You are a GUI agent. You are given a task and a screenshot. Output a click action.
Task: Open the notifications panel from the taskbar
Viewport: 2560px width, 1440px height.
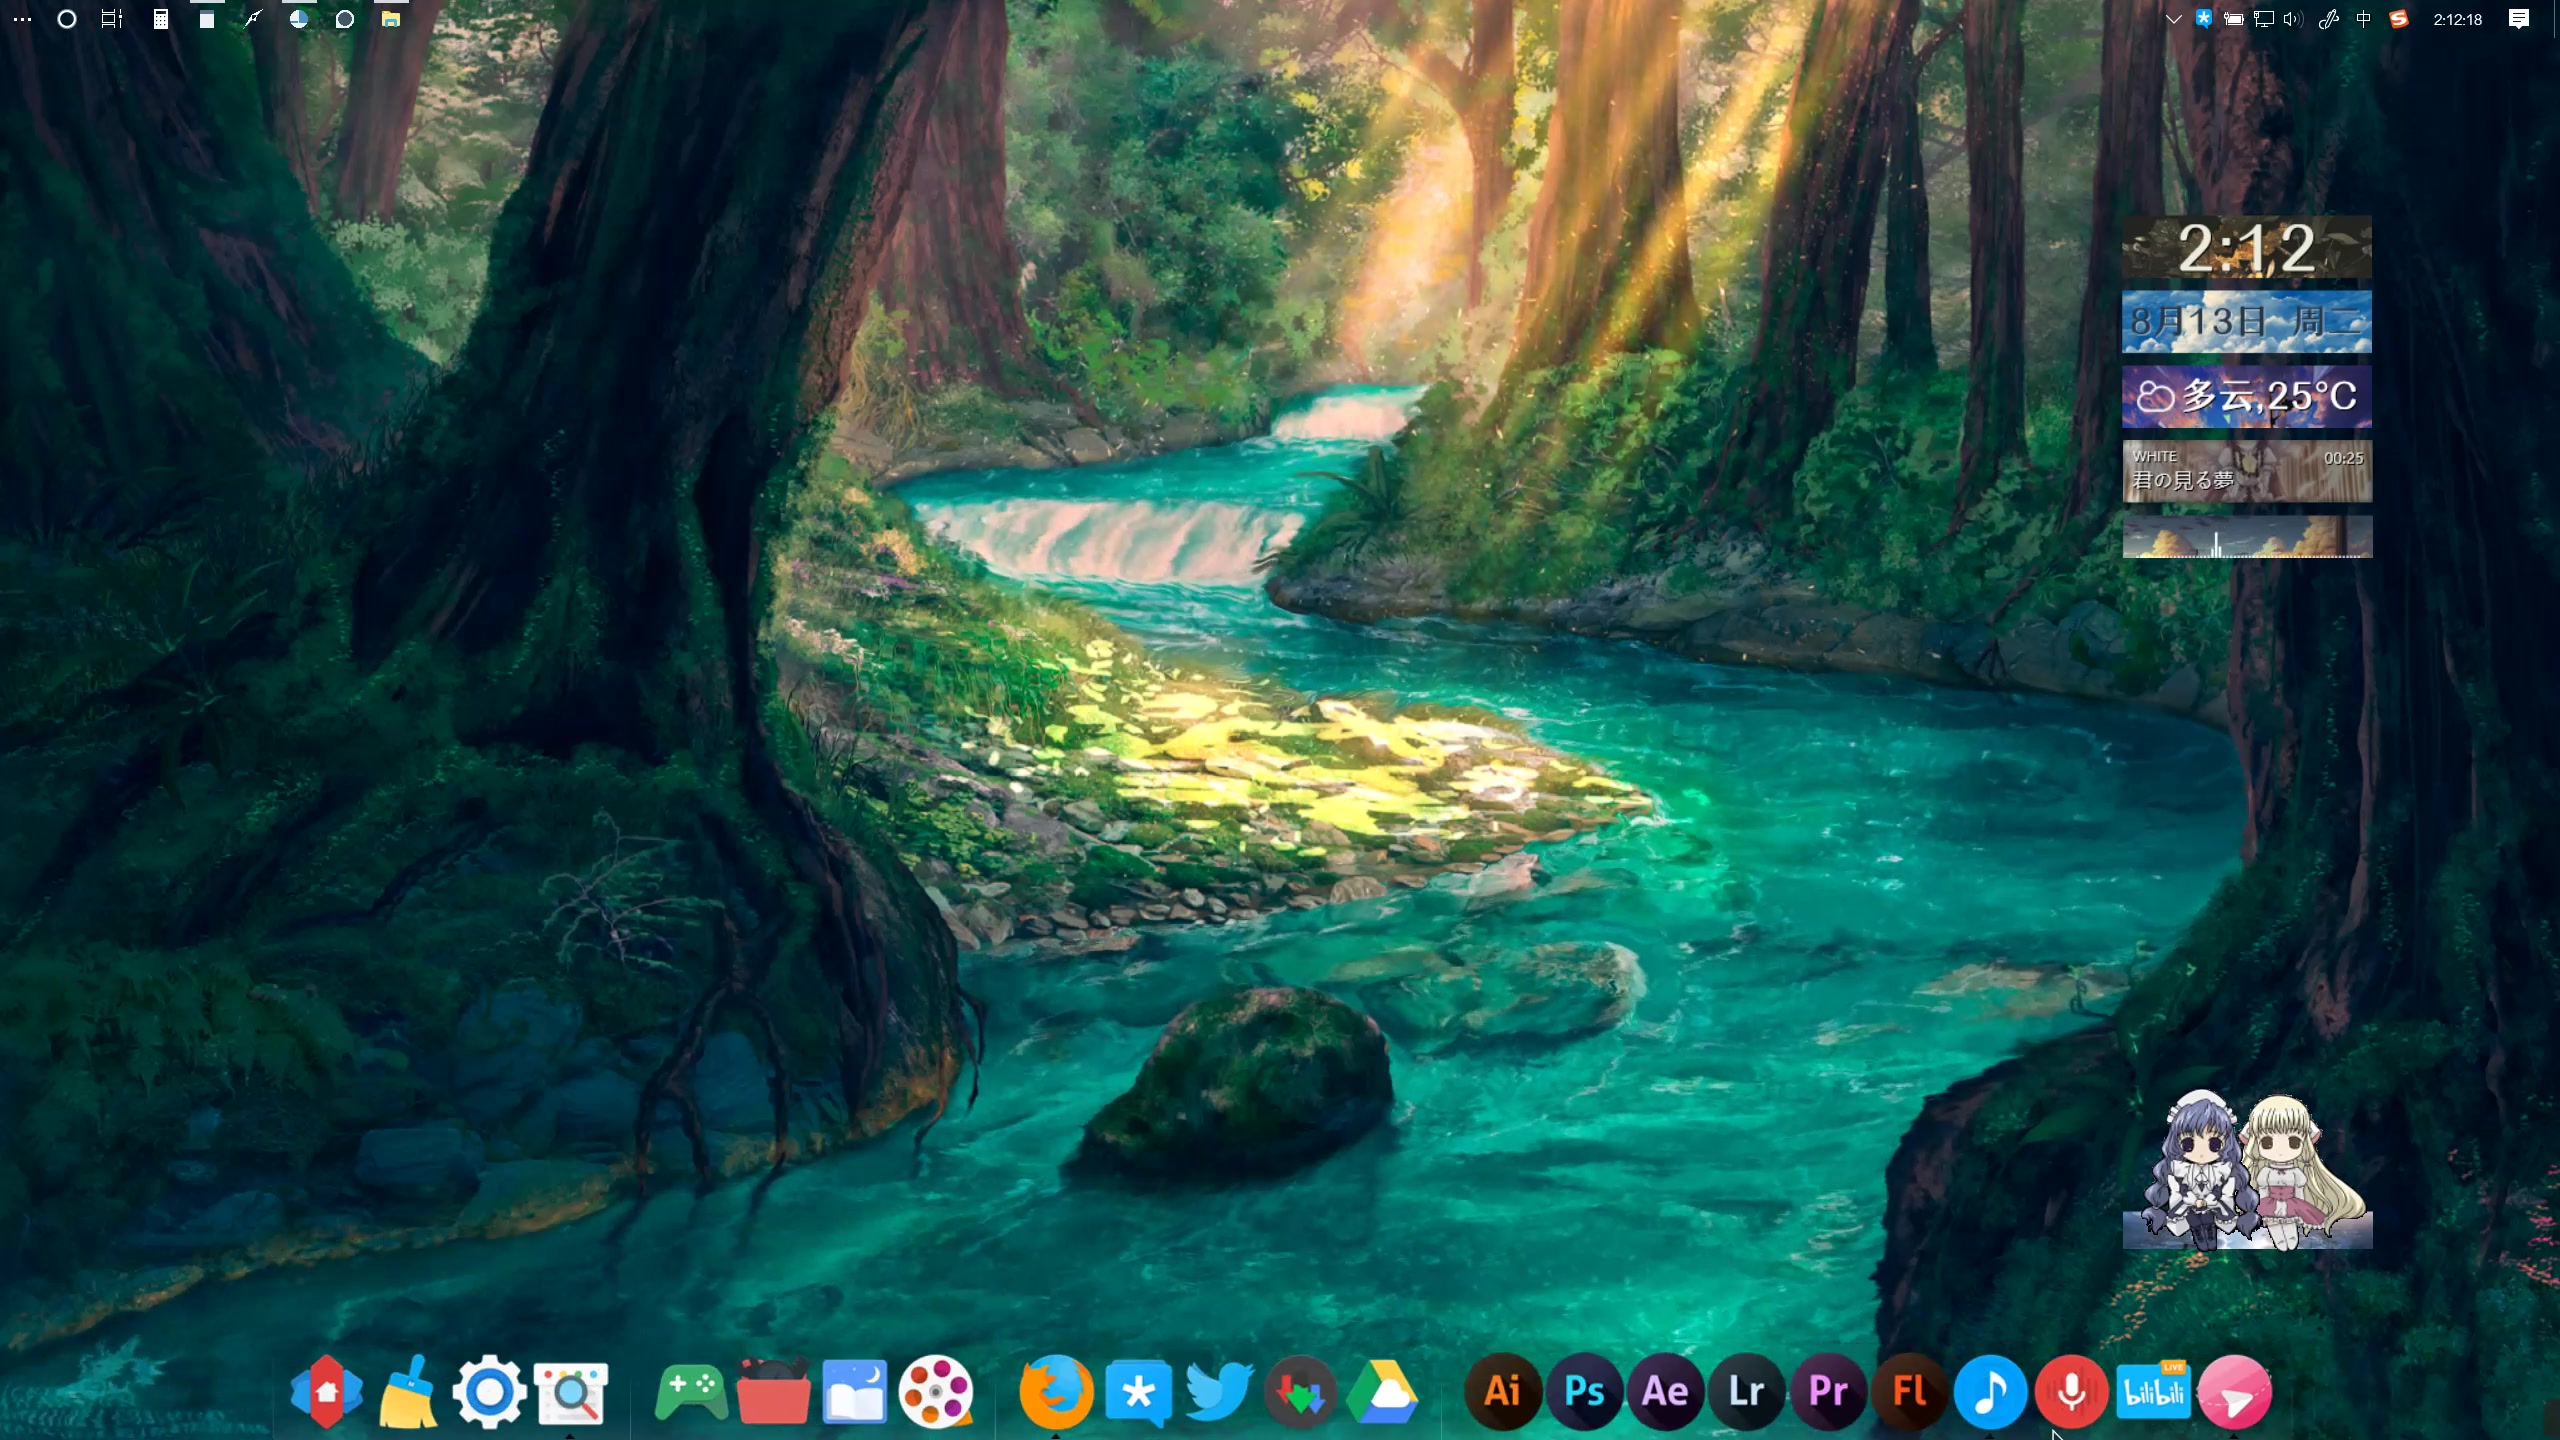point(2519,19)
